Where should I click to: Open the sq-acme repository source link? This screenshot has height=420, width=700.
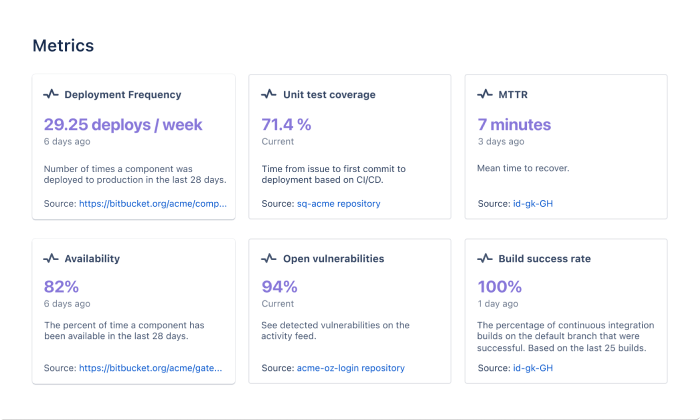[339, 204]
